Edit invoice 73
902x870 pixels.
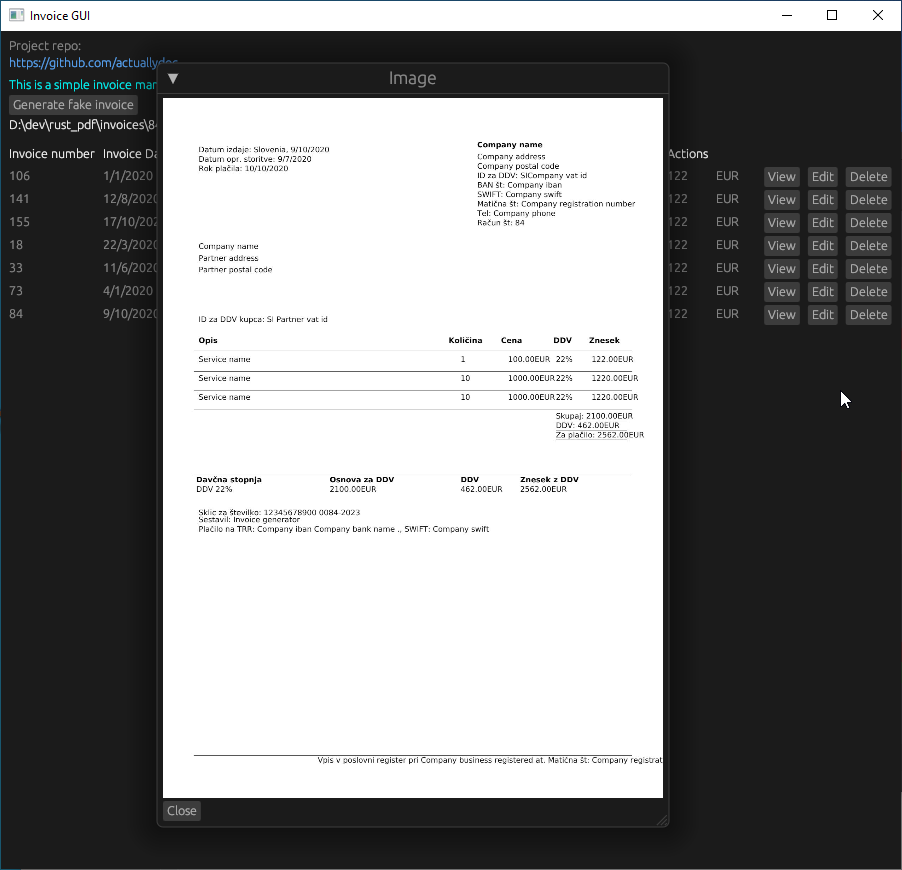pos(823,292)
